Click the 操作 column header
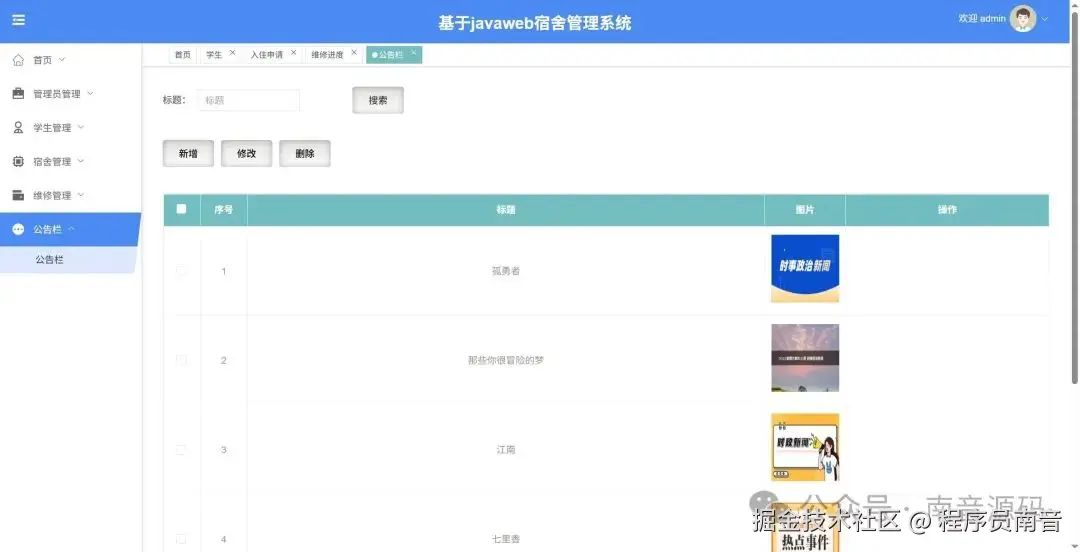Viewport: 1080px width, 552px height. tap(947, 209)
